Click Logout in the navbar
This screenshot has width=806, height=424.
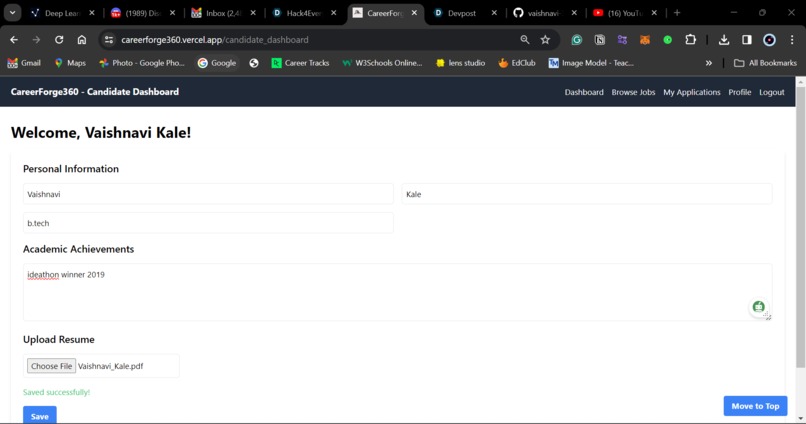772,92
